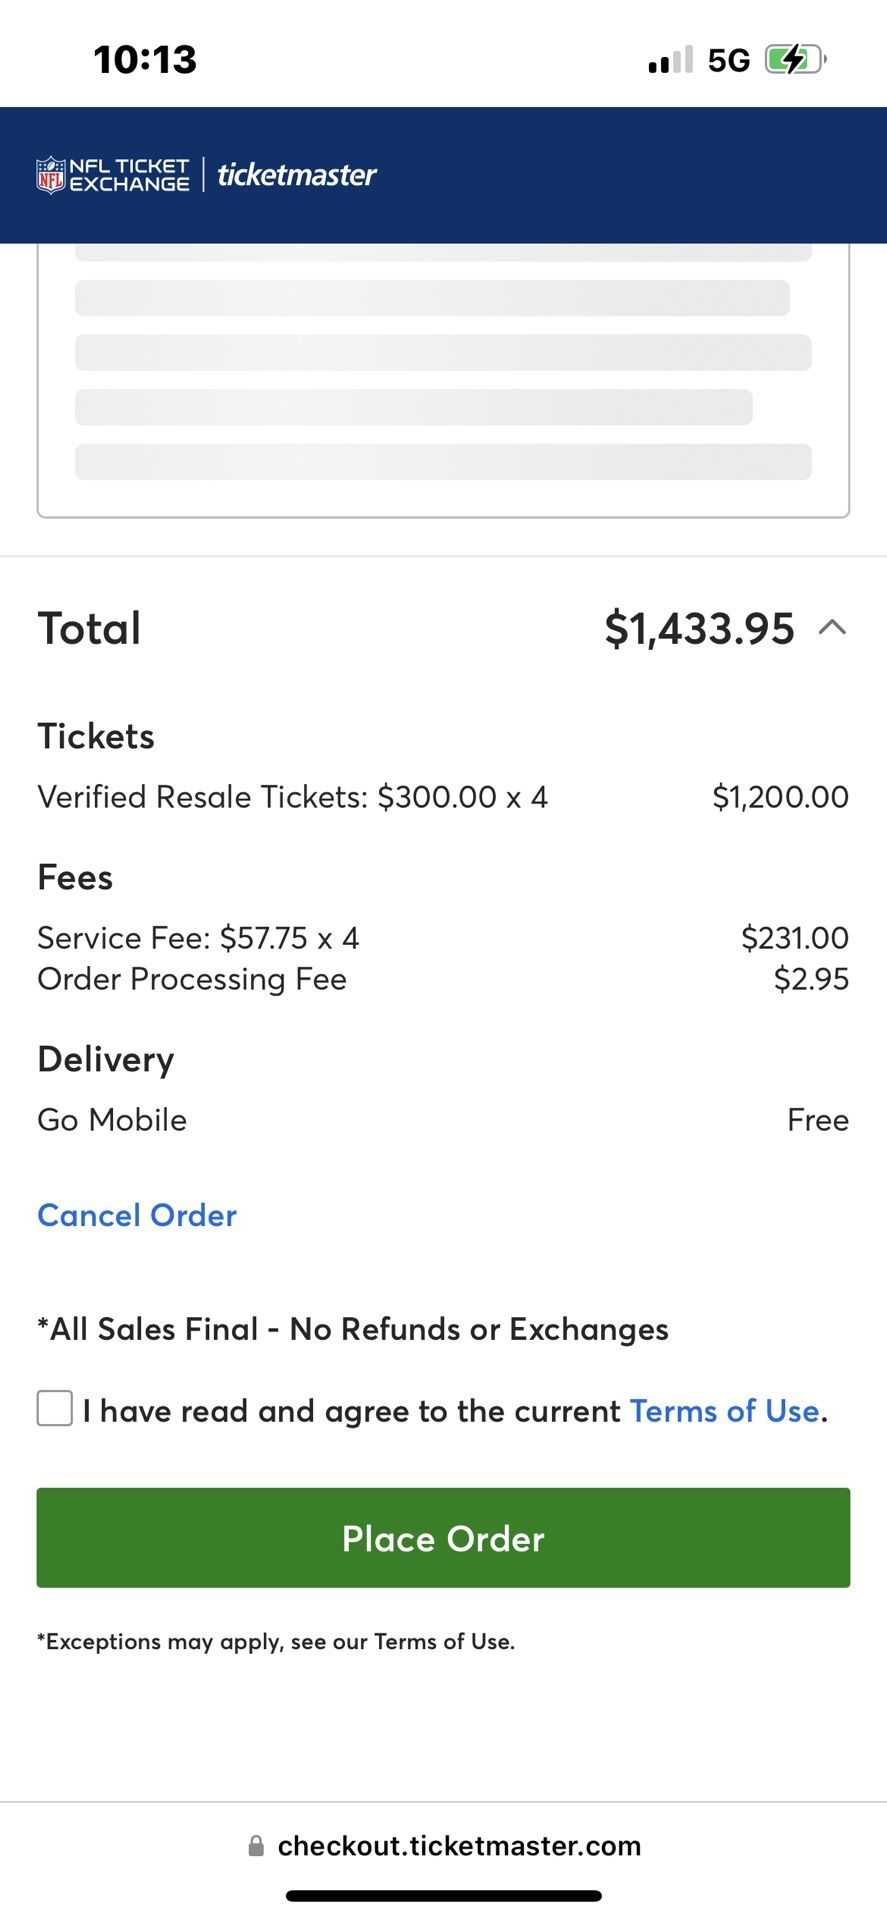Viewport: 887px width, 1920px height.
Task: Click the ticketmaster wordmark logo
Action: pos(295,175)
